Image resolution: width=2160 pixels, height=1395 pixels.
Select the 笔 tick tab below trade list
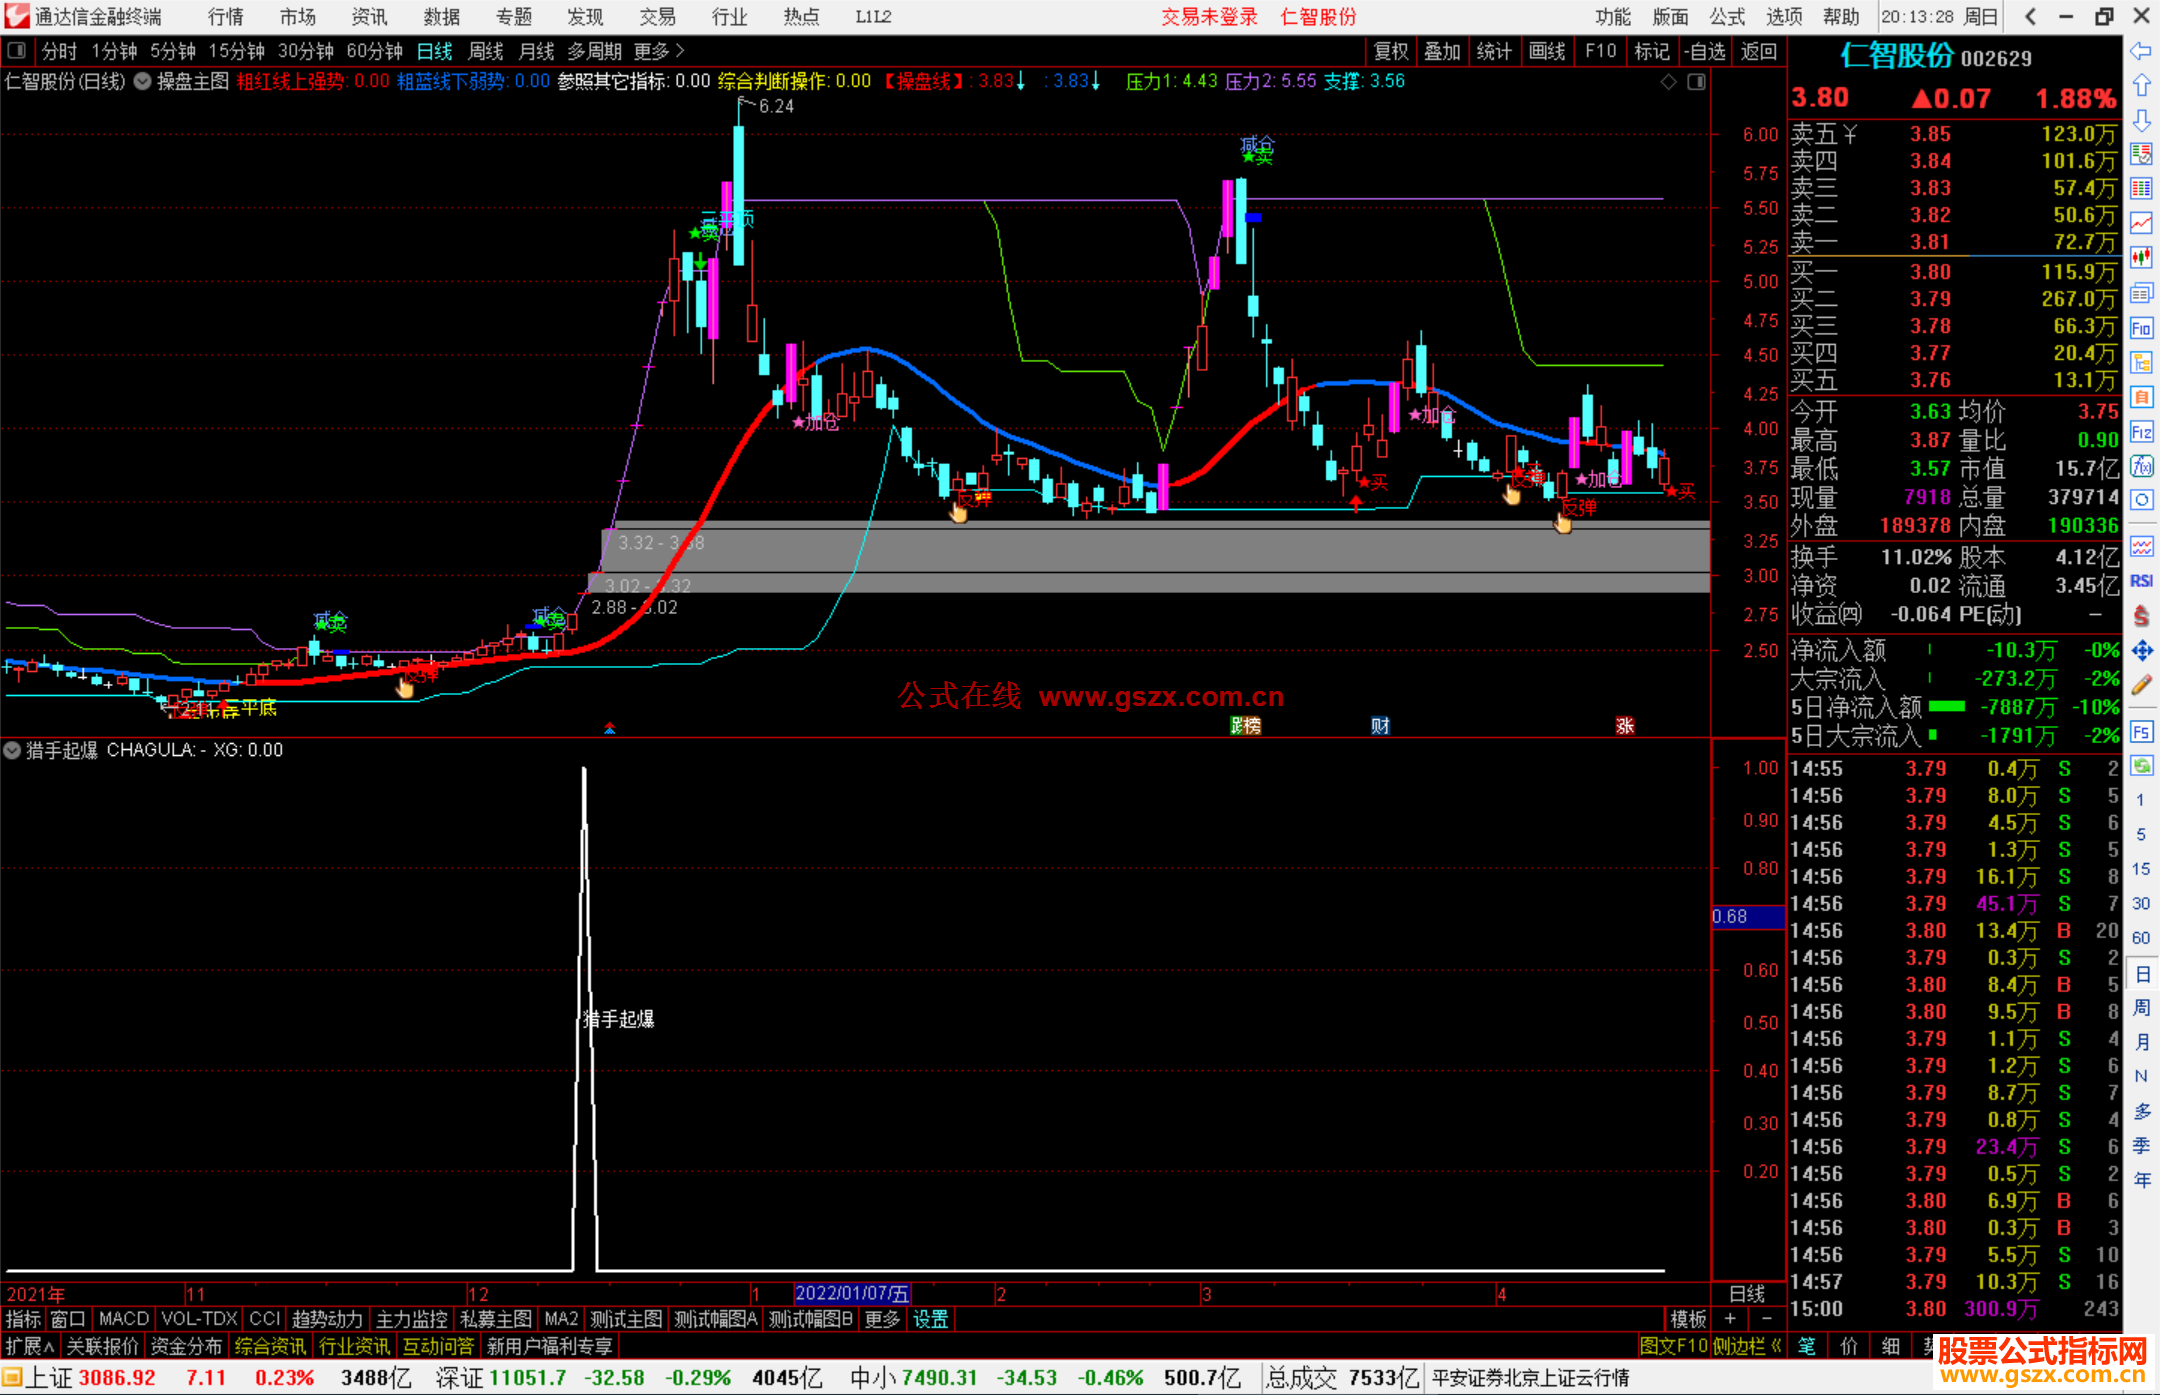click(x=1807, y=1346)
